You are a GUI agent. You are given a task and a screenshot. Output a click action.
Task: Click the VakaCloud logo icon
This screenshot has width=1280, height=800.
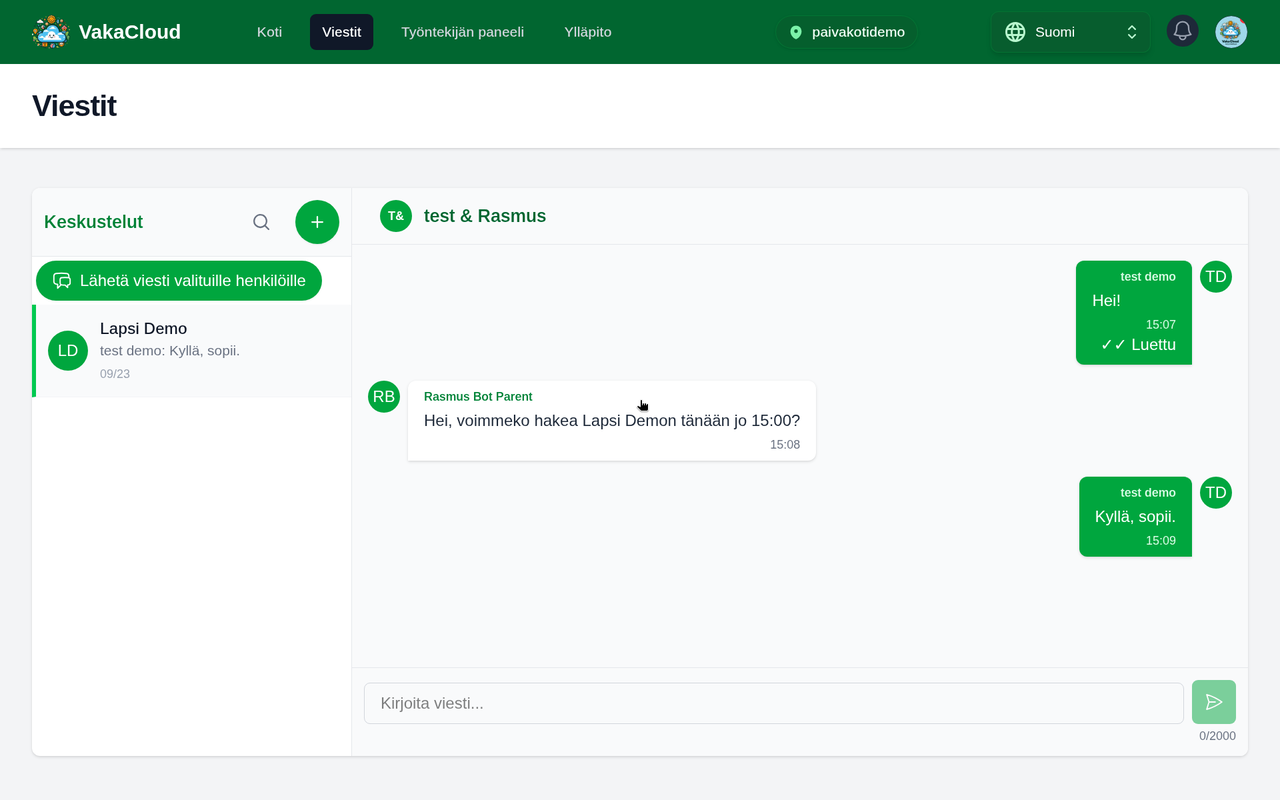coord(50,32)
